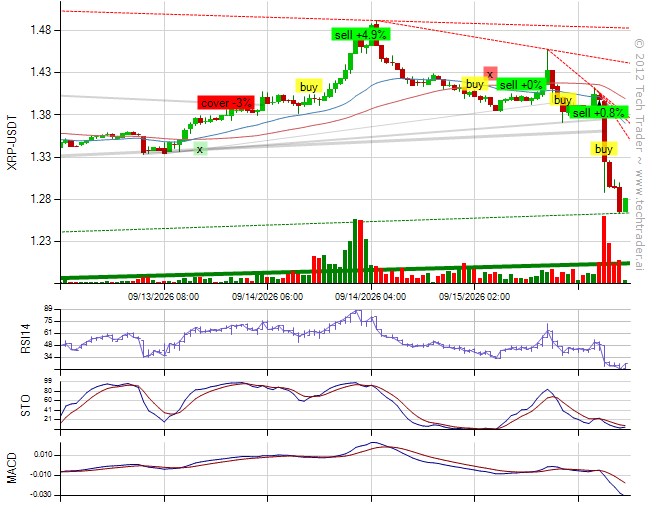Click the RSI14 indicator panel label
Screen dimensions: 657x514
(26, 340)
